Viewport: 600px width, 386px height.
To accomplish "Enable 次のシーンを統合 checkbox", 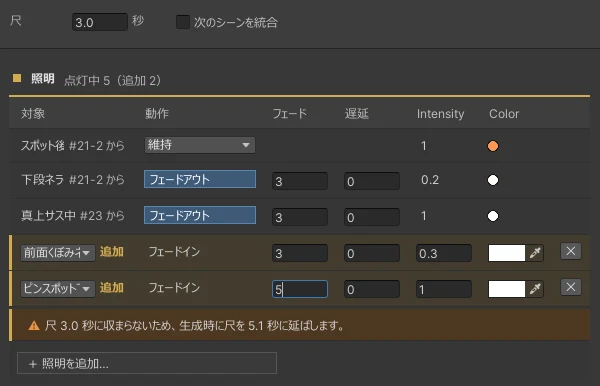I will click(183, 22).
